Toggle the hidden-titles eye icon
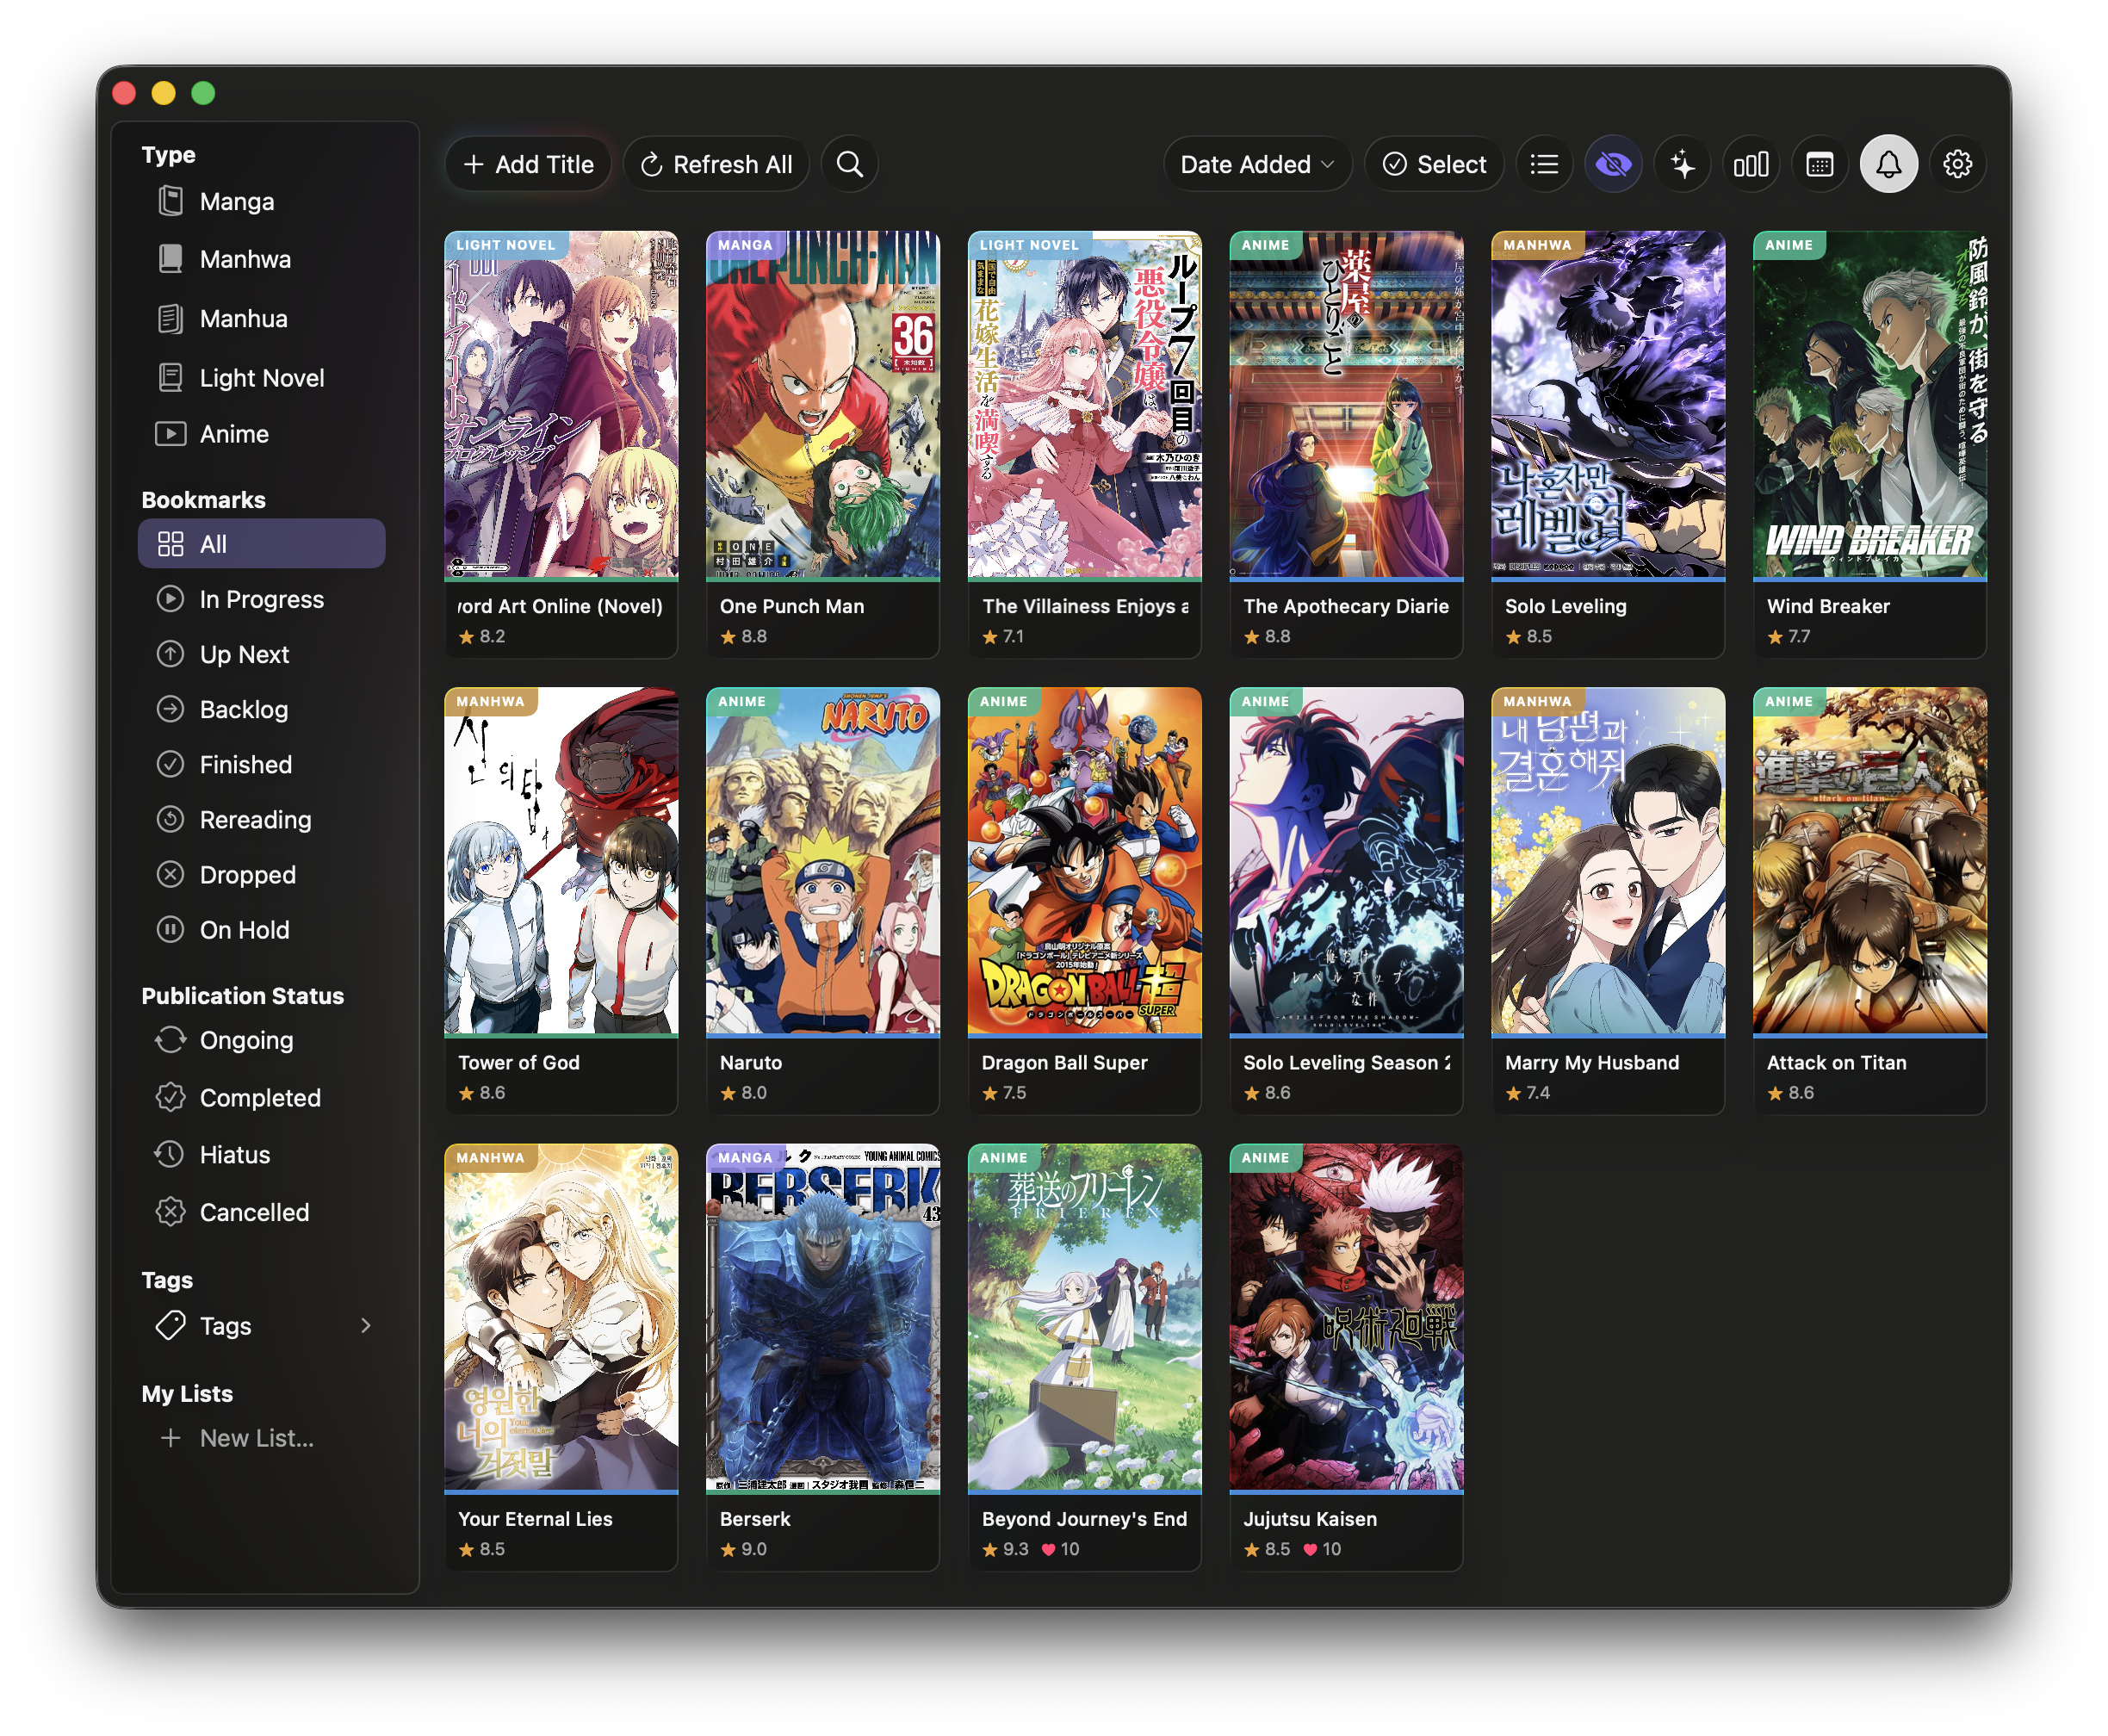 [1613, 164]
